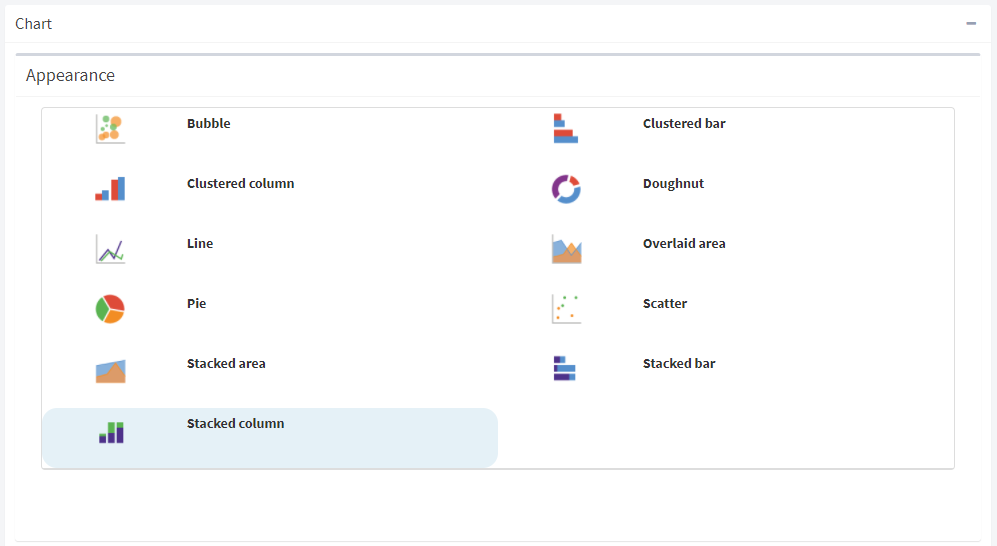This screenshot has height=546, width=997.
Task: Click the Appearance section header
Action: [71, 76]
